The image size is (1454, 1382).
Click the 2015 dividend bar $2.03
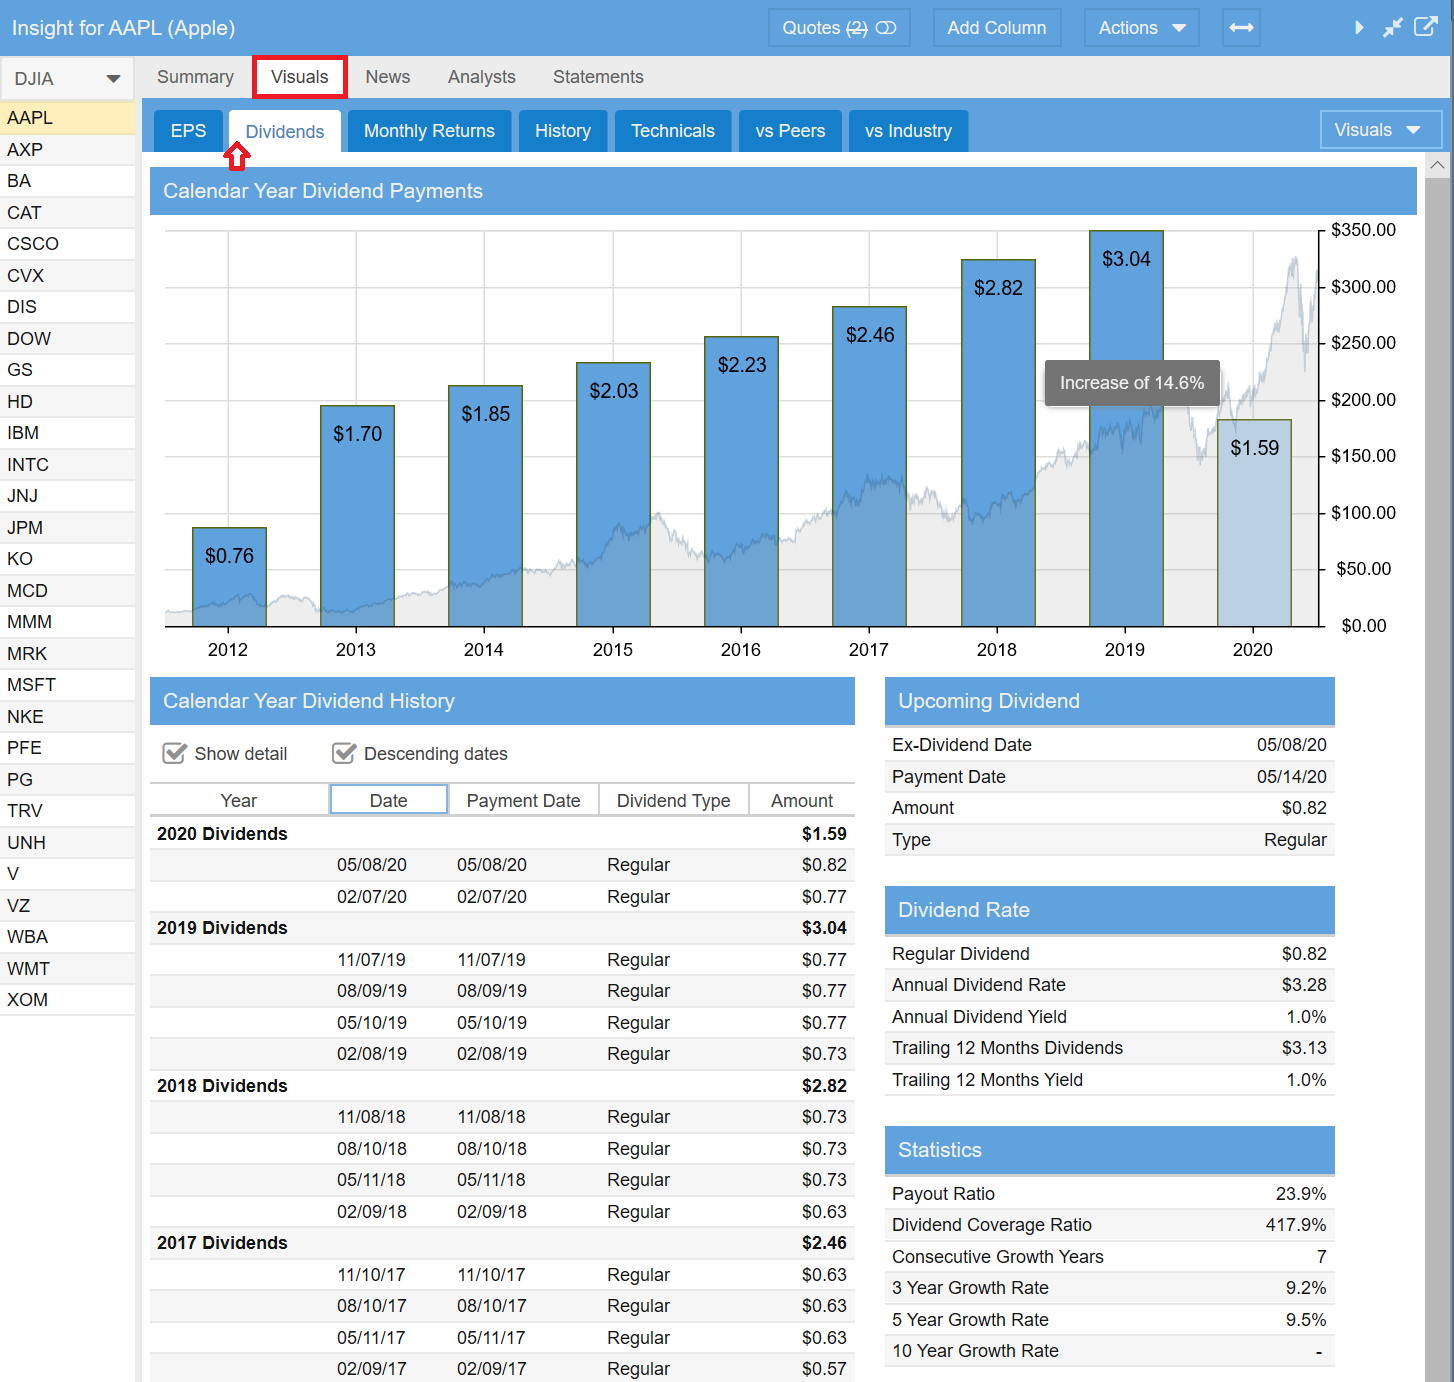pyautogui.click(x=613, y=494)
